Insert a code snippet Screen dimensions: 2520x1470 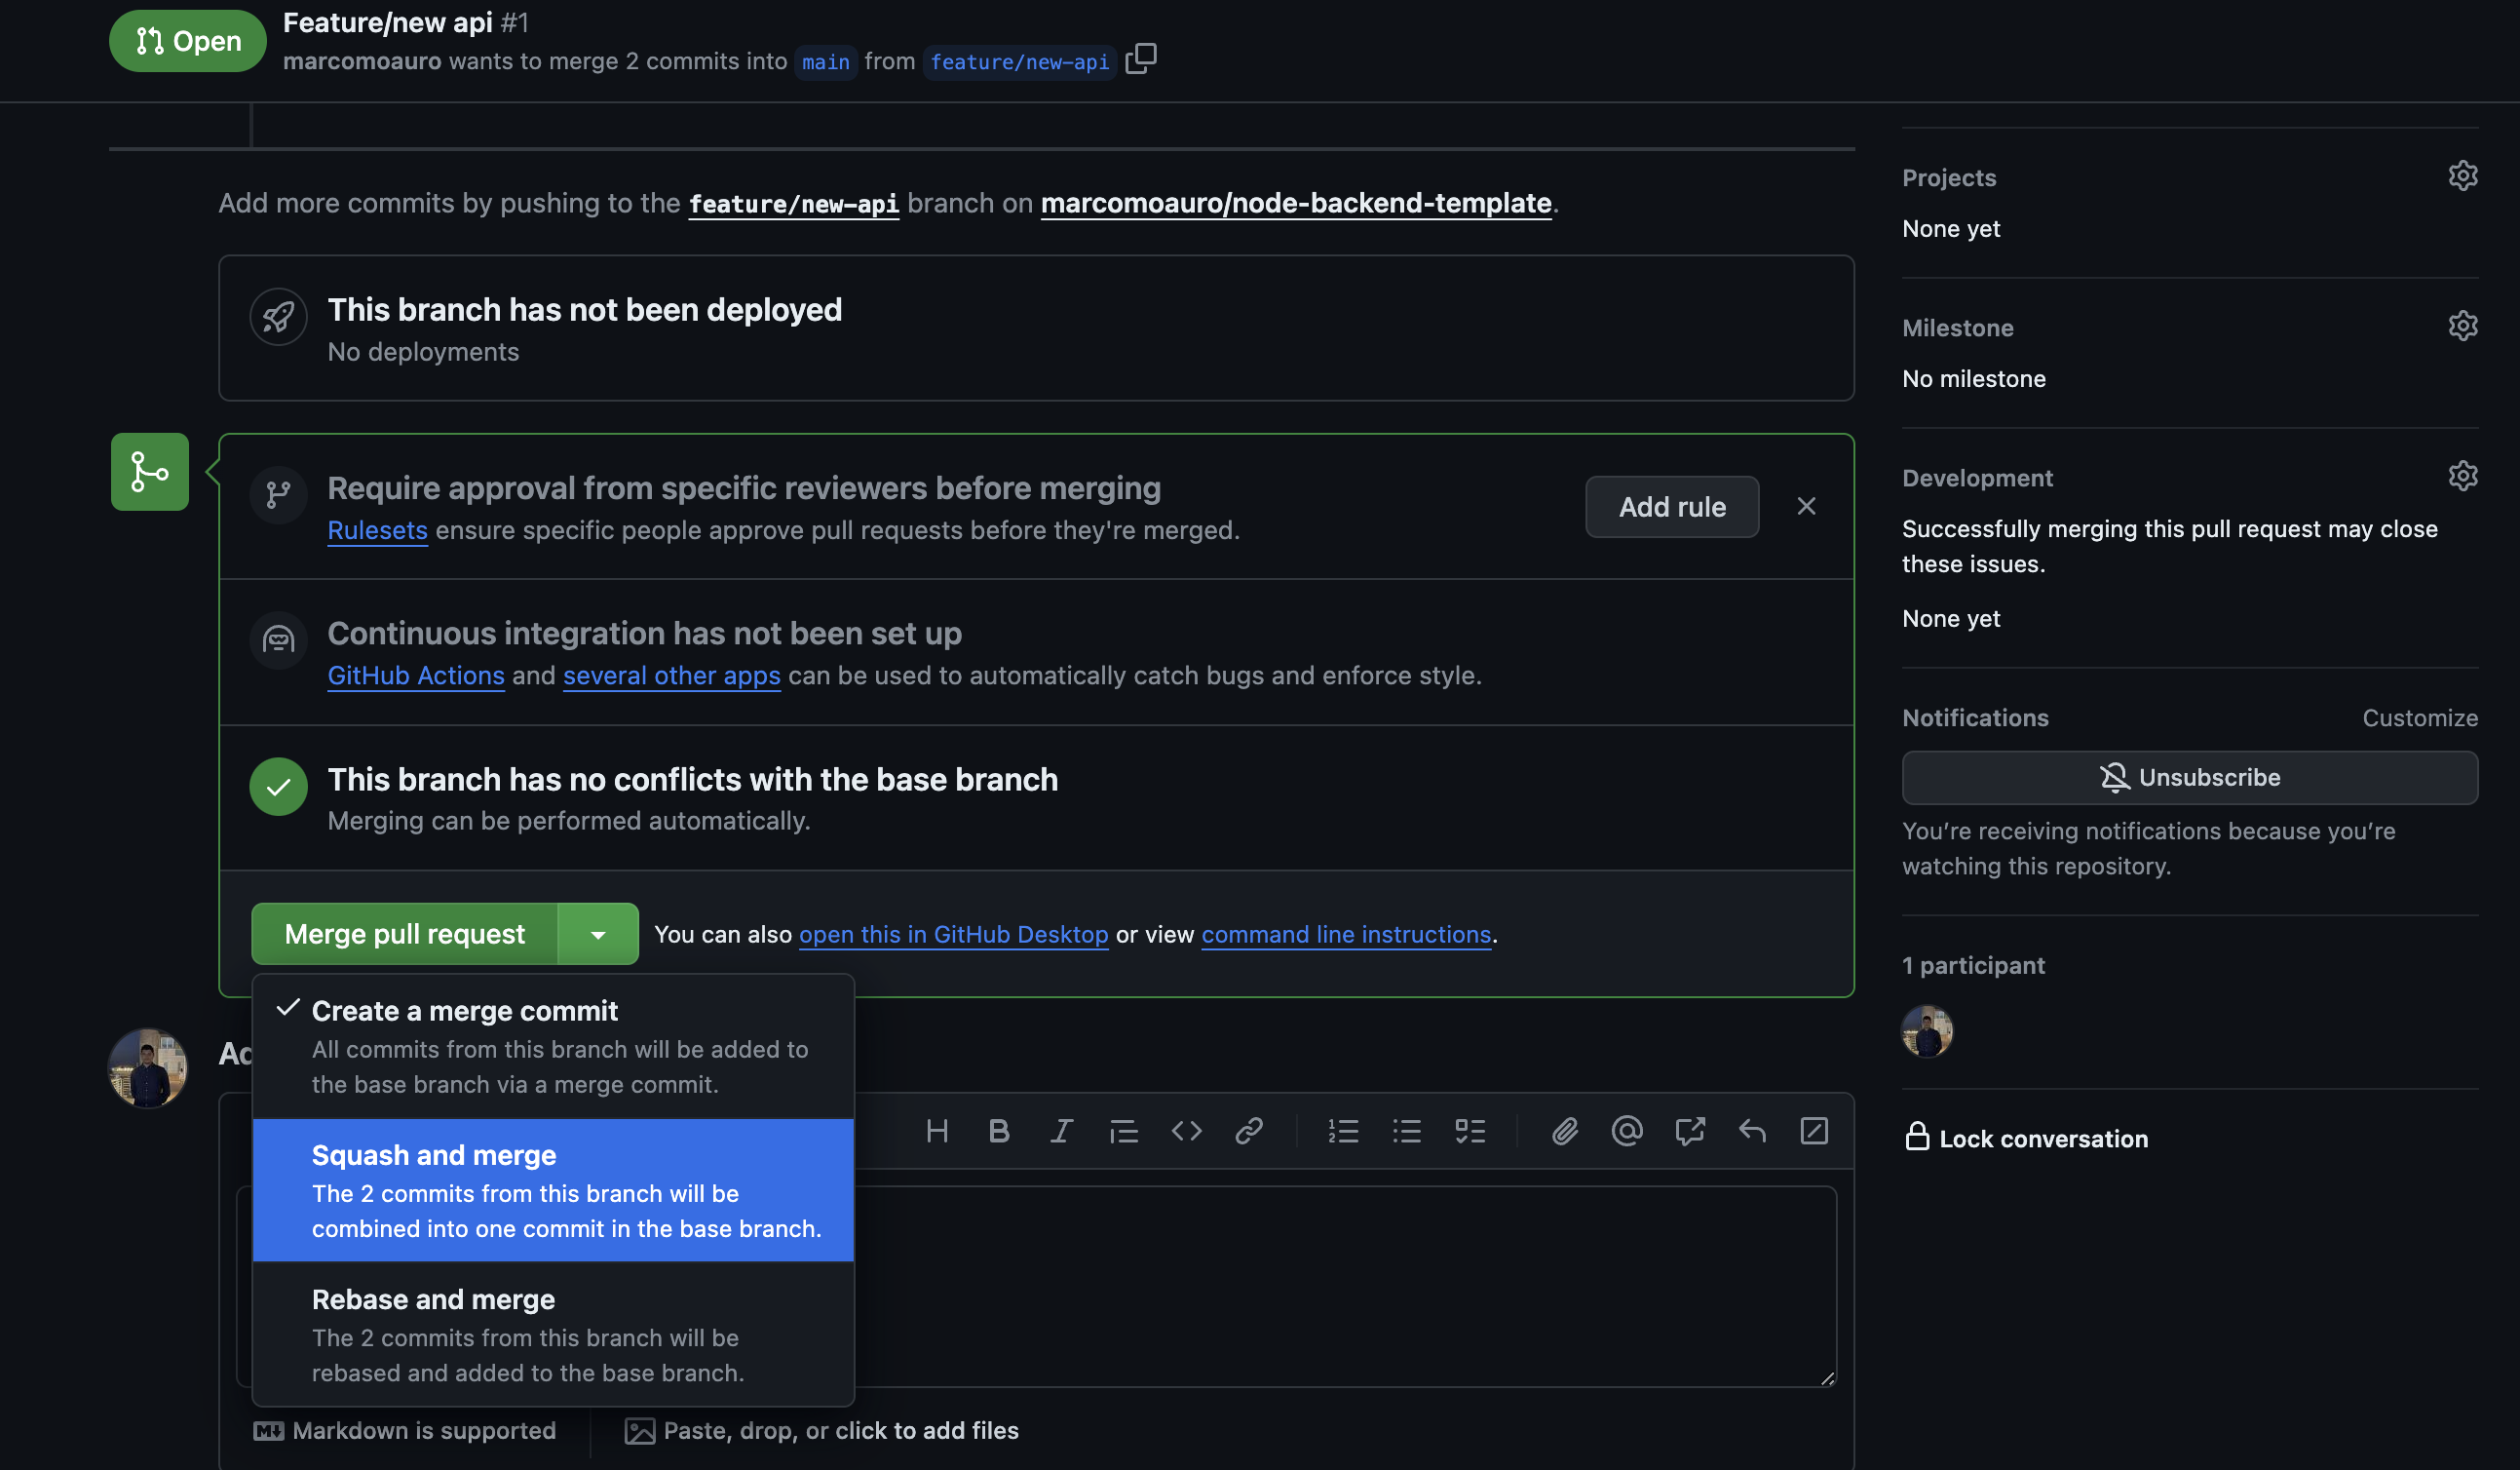pos(1186,1131)
